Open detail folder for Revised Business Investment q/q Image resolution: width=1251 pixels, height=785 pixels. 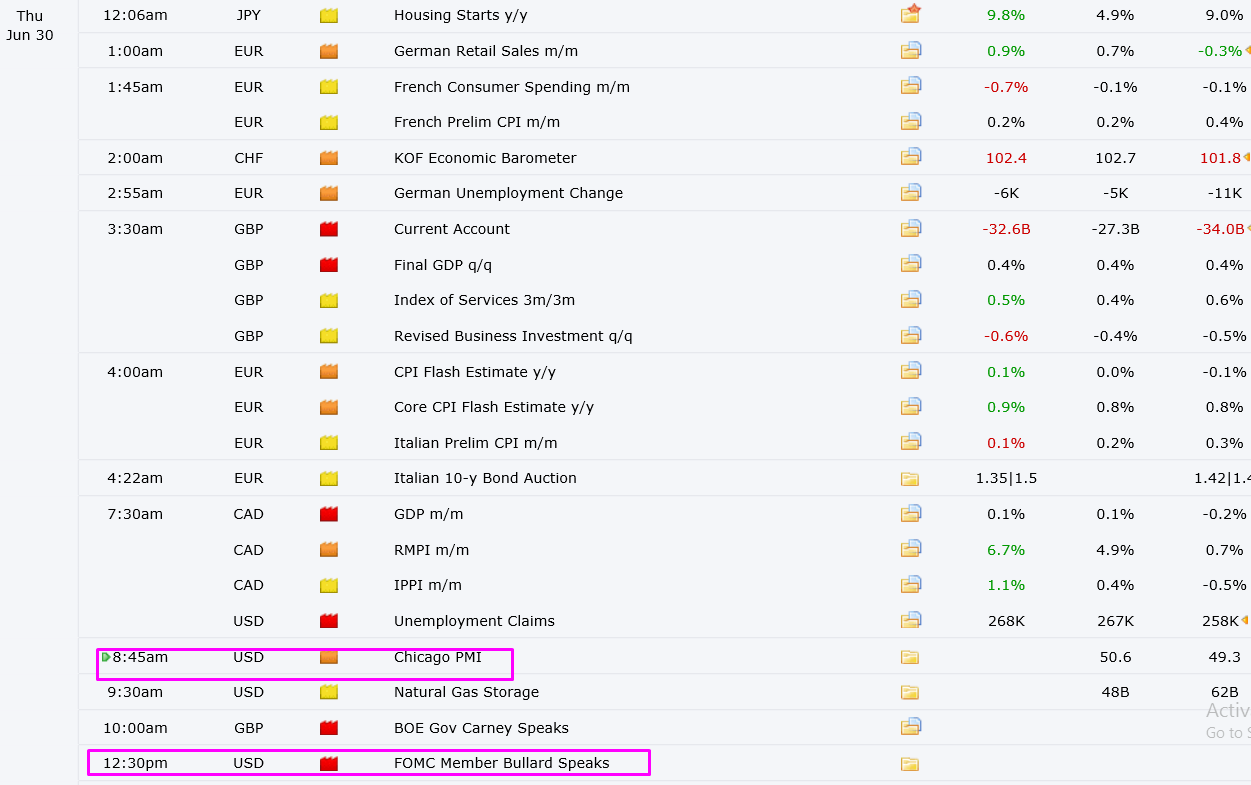[910, 335]
